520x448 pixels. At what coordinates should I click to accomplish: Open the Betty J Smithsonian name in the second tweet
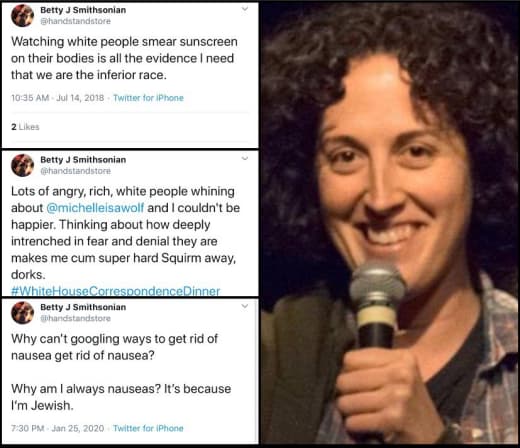[x=83, y=160]
